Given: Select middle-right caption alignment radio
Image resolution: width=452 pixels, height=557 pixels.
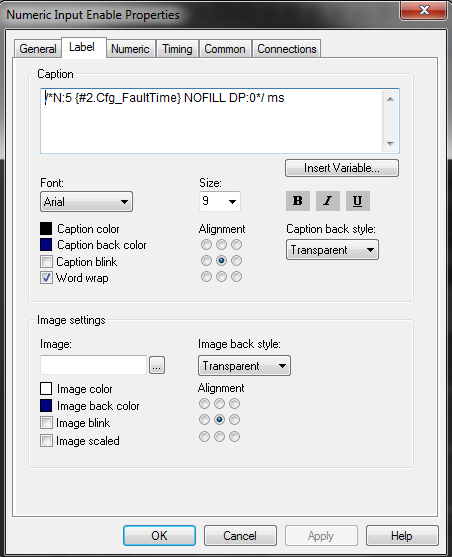Looking at the screenshot, I should click(x=236, y=260).
